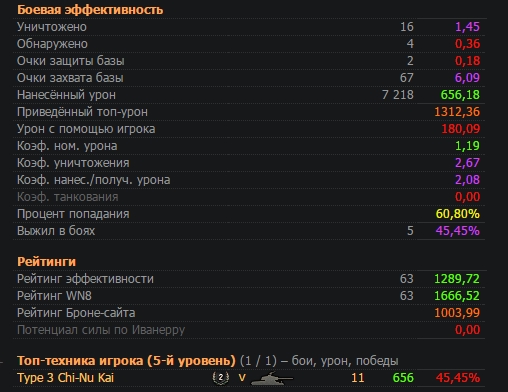Viewport: 508px width, 392px height.
Task: Click the green value 1,19
Action: [467, 146]
